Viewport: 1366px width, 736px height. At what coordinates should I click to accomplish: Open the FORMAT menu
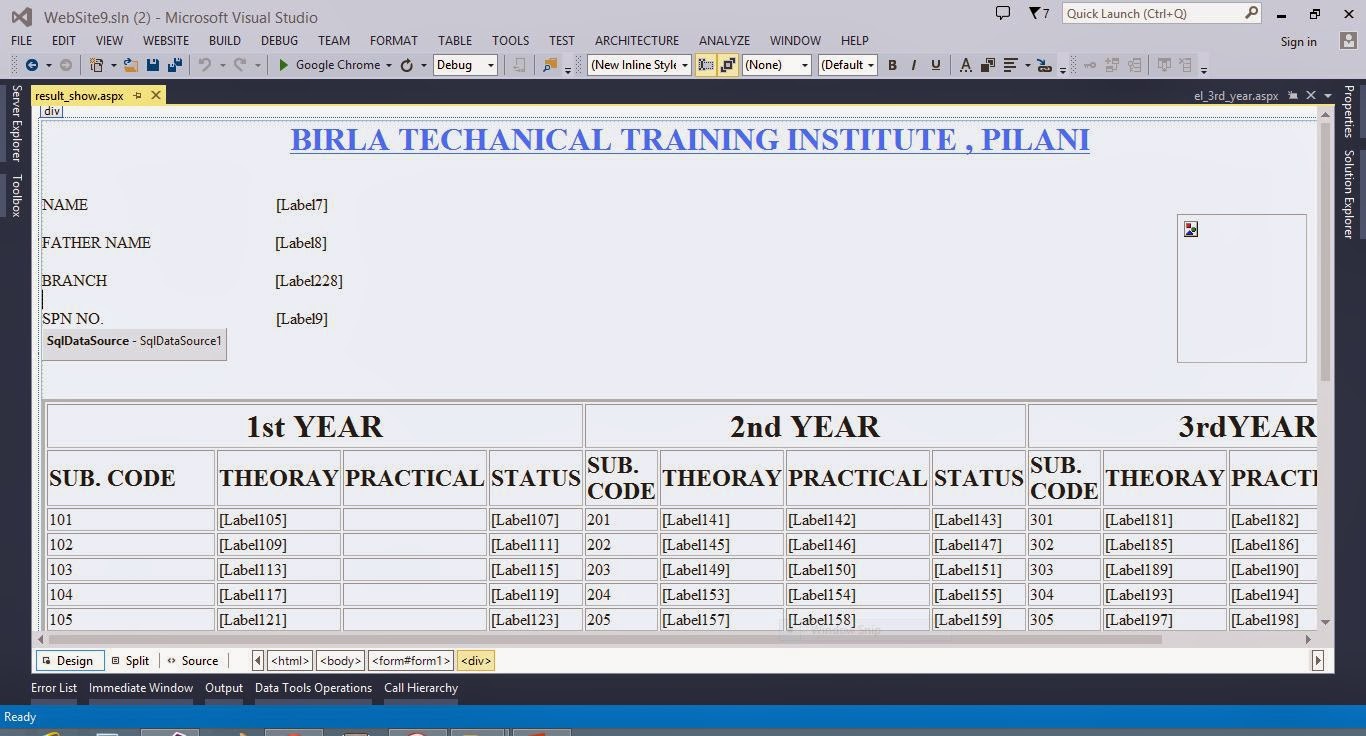(394, 41)
